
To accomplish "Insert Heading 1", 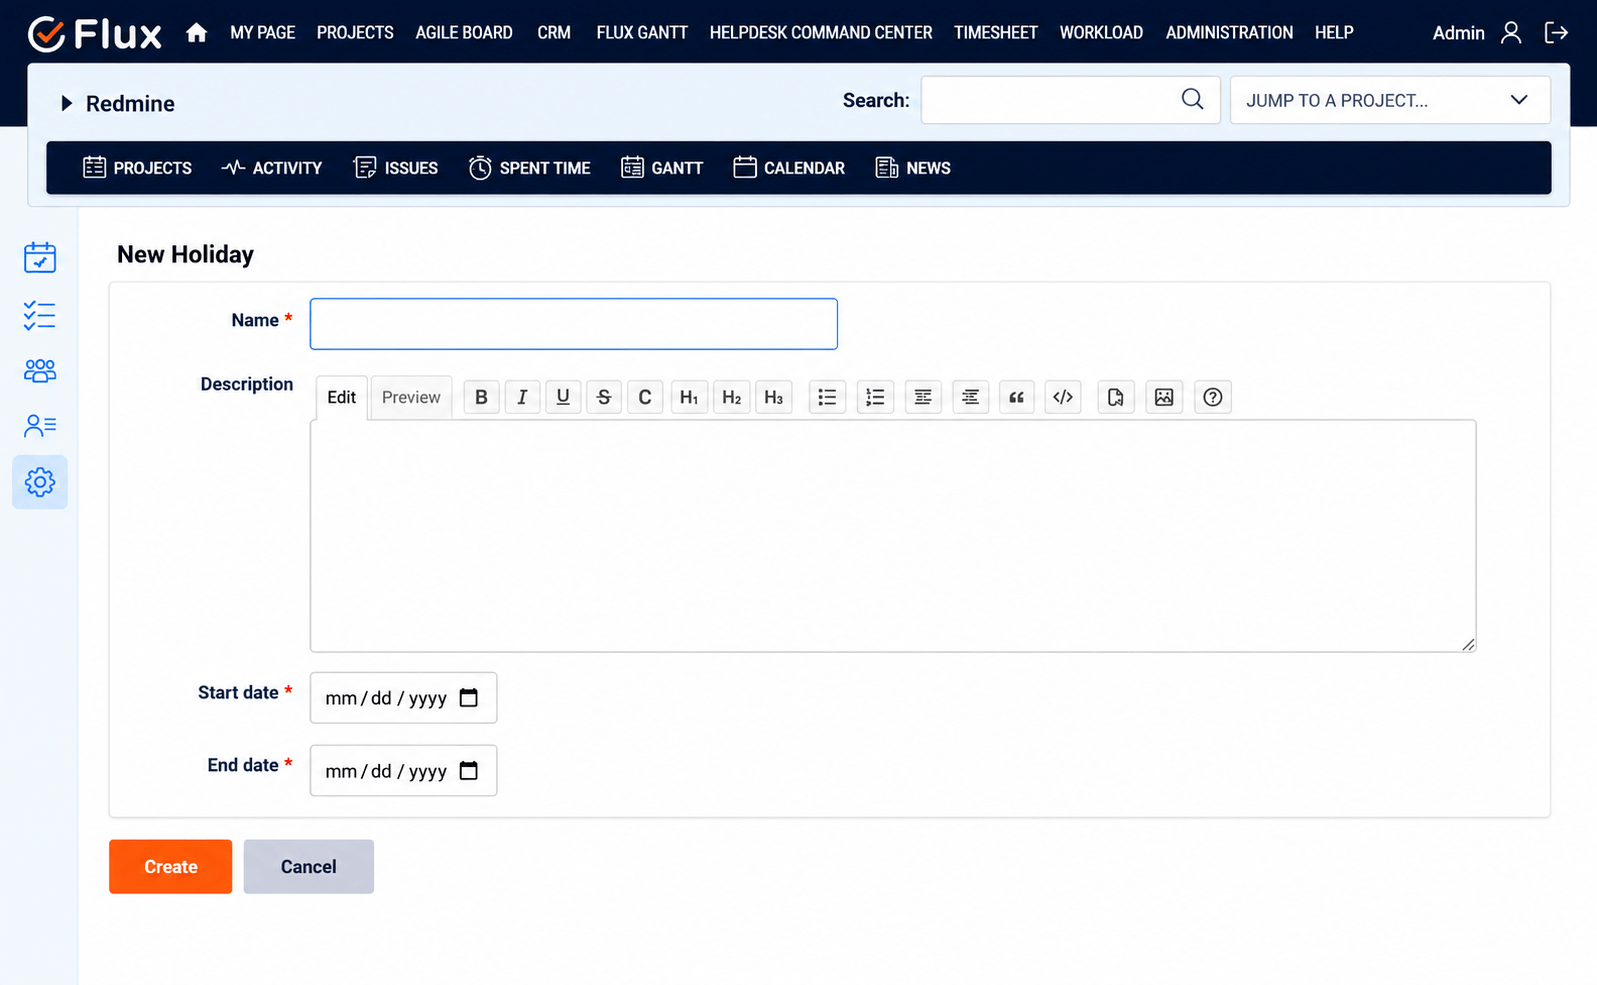I will (689, 397).
